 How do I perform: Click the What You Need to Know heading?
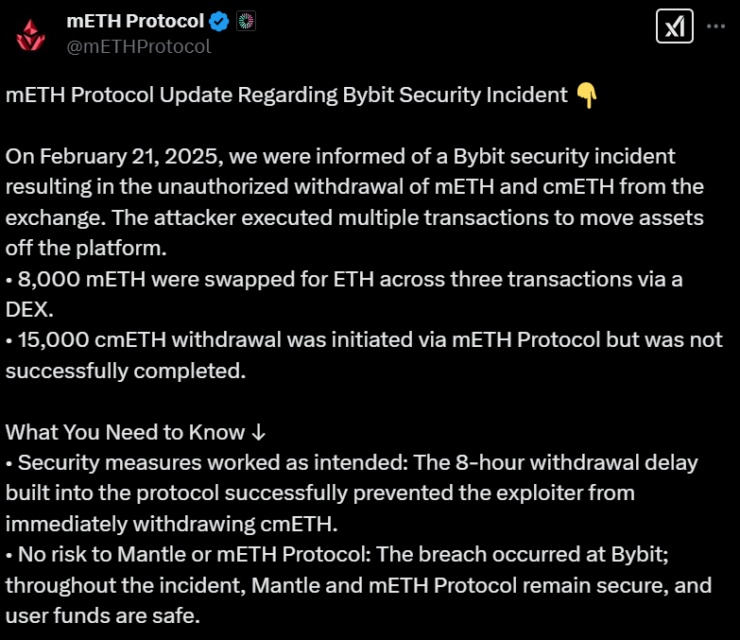click(x=125, y=432)
